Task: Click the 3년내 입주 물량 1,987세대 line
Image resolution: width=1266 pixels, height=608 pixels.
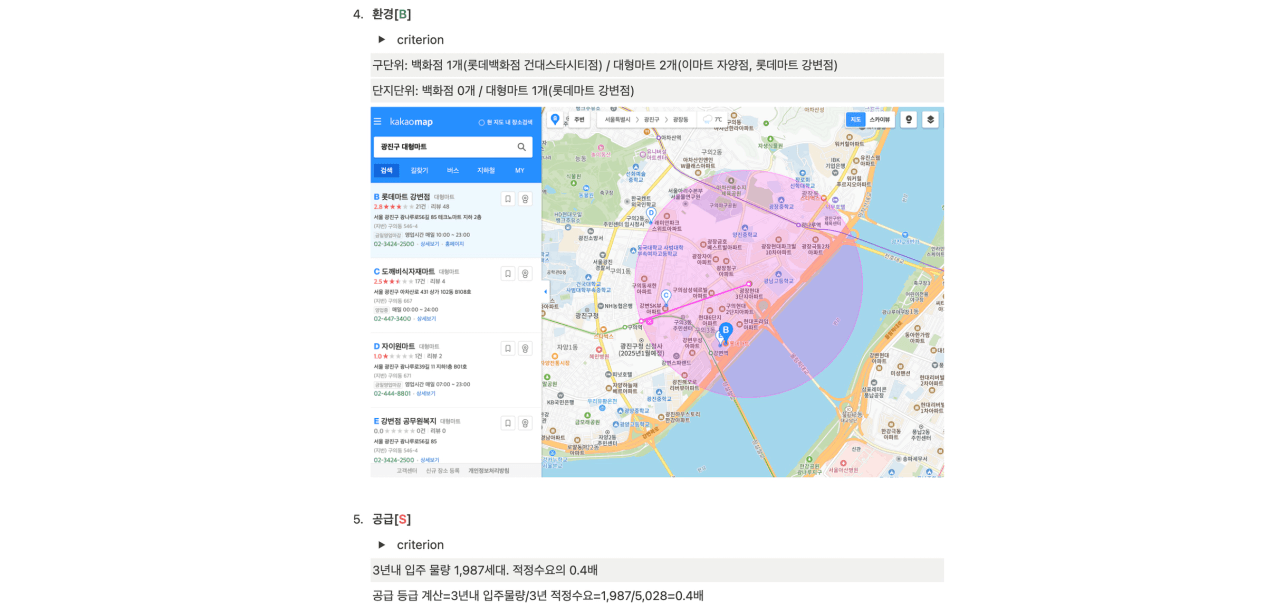Action: tap(657, 570)
